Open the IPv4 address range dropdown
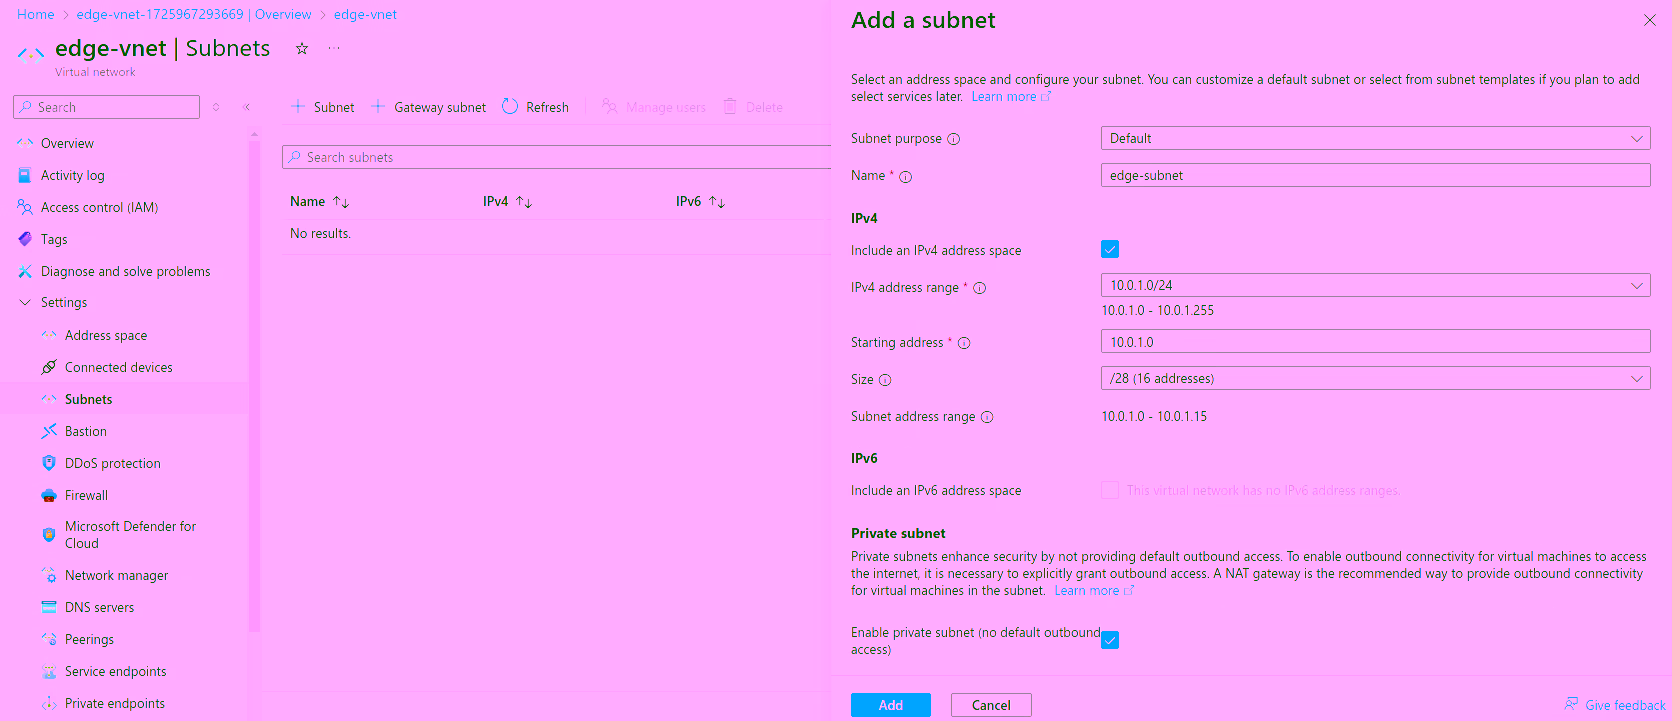This screenshot has height=721, width=1672. click(x=1375, y=285)
